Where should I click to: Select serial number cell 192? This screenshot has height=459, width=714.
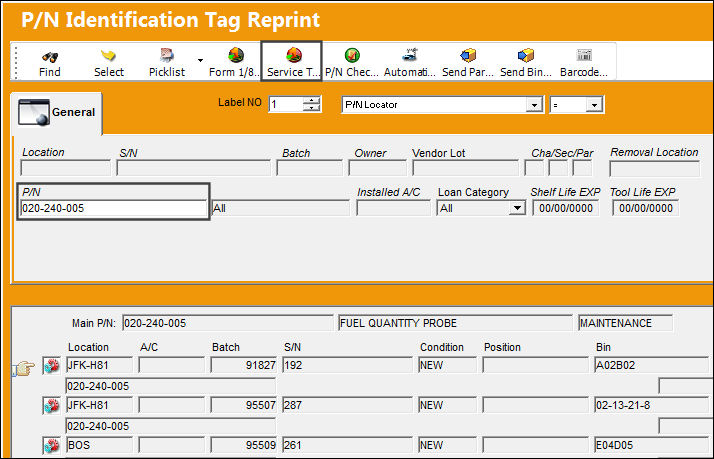point(347,365)
